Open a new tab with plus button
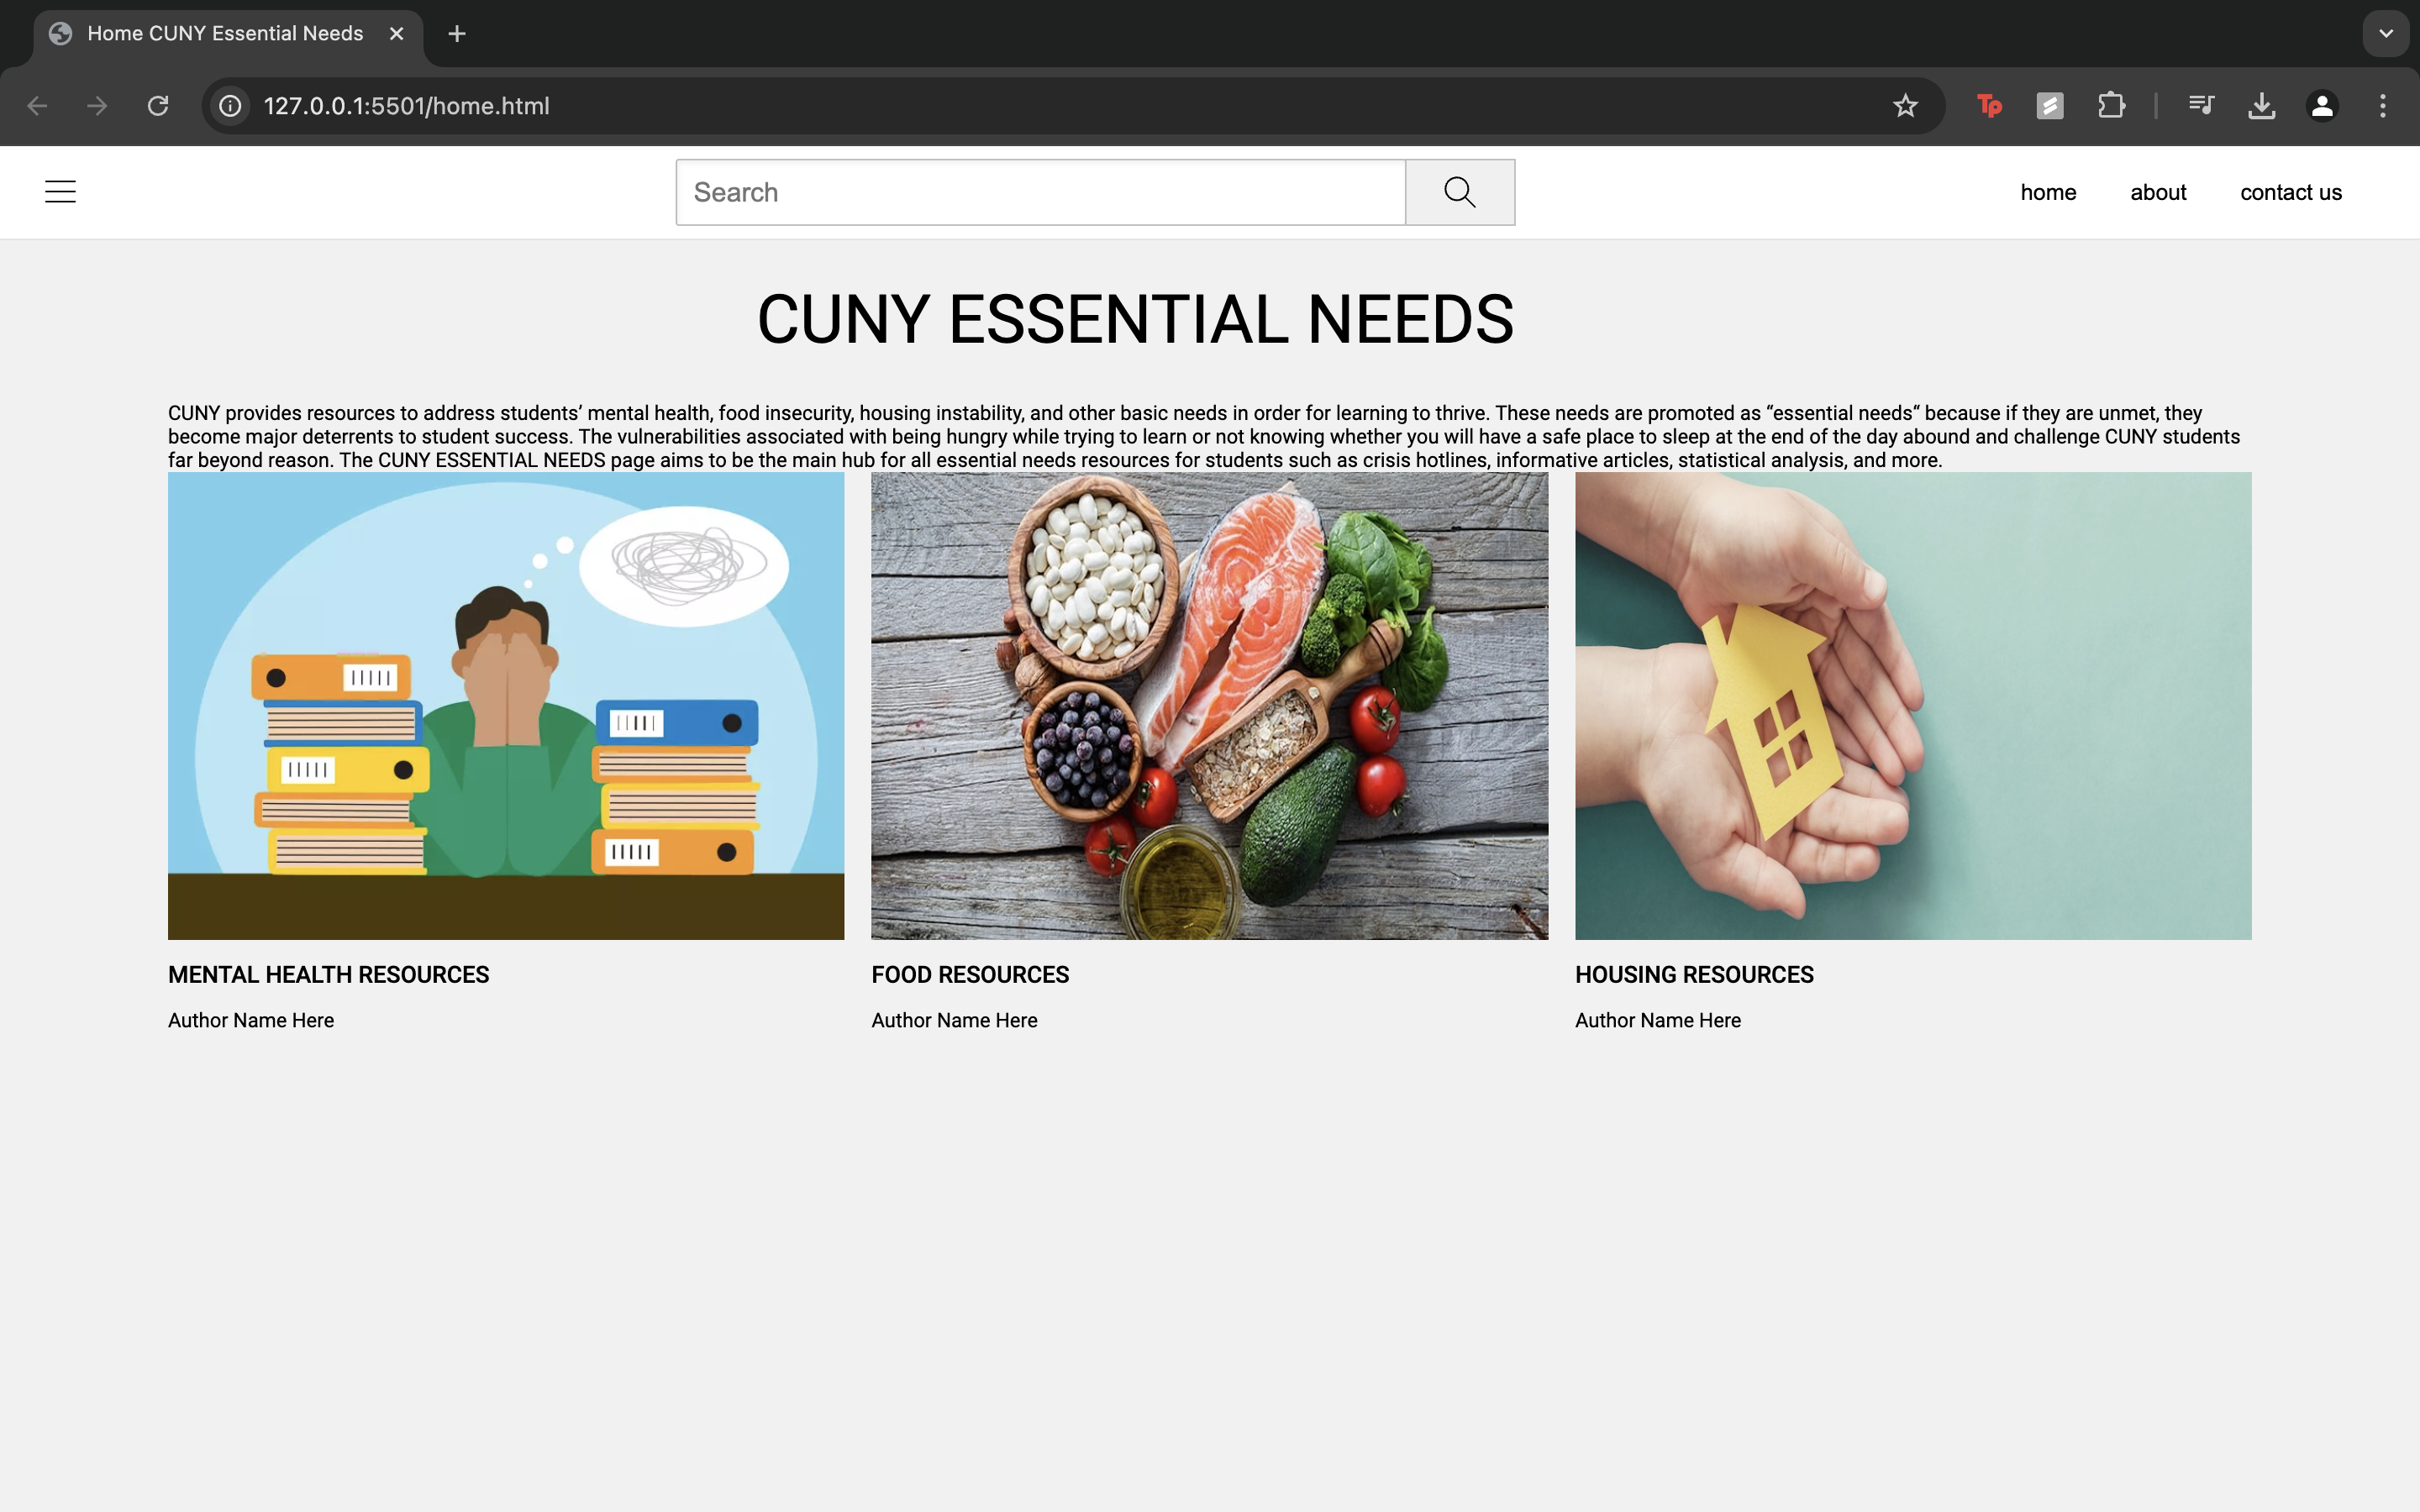Screen dimensions: 2420x1512 pyautogui.click(x=457, y=34)
